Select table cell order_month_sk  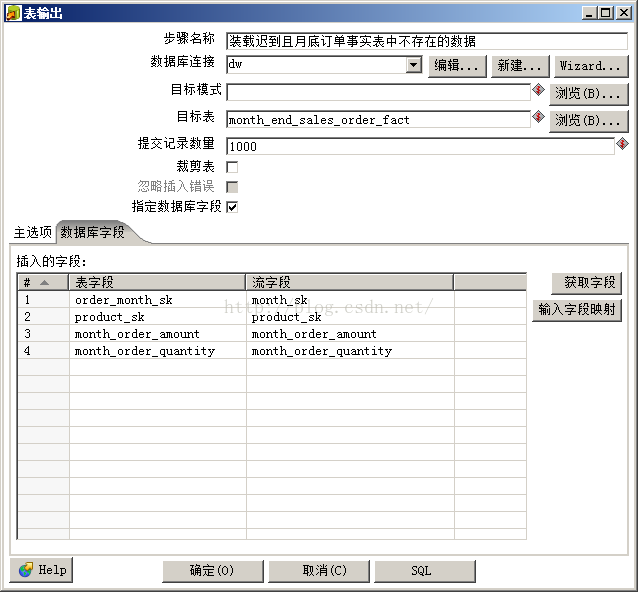[x=157, y=300]
